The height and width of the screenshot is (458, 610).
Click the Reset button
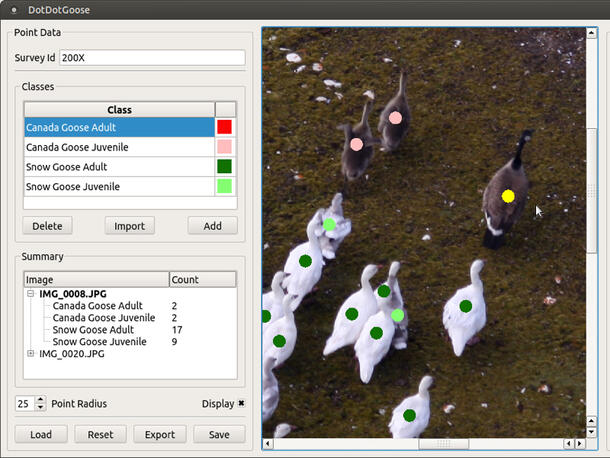click(100, 434)
